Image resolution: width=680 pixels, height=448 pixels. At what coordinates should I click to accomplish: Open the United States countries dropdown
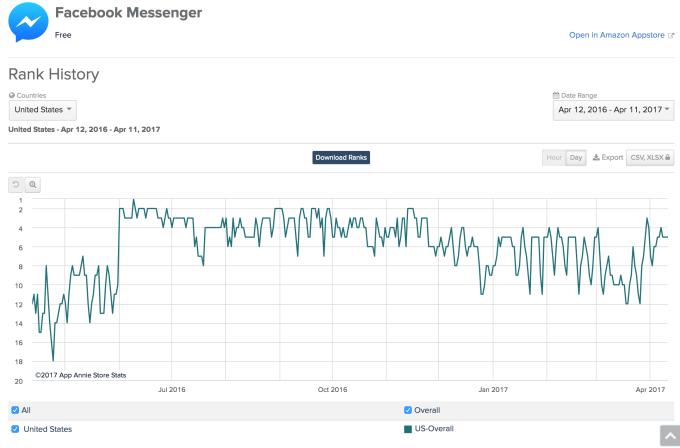(x=43, y=110)
